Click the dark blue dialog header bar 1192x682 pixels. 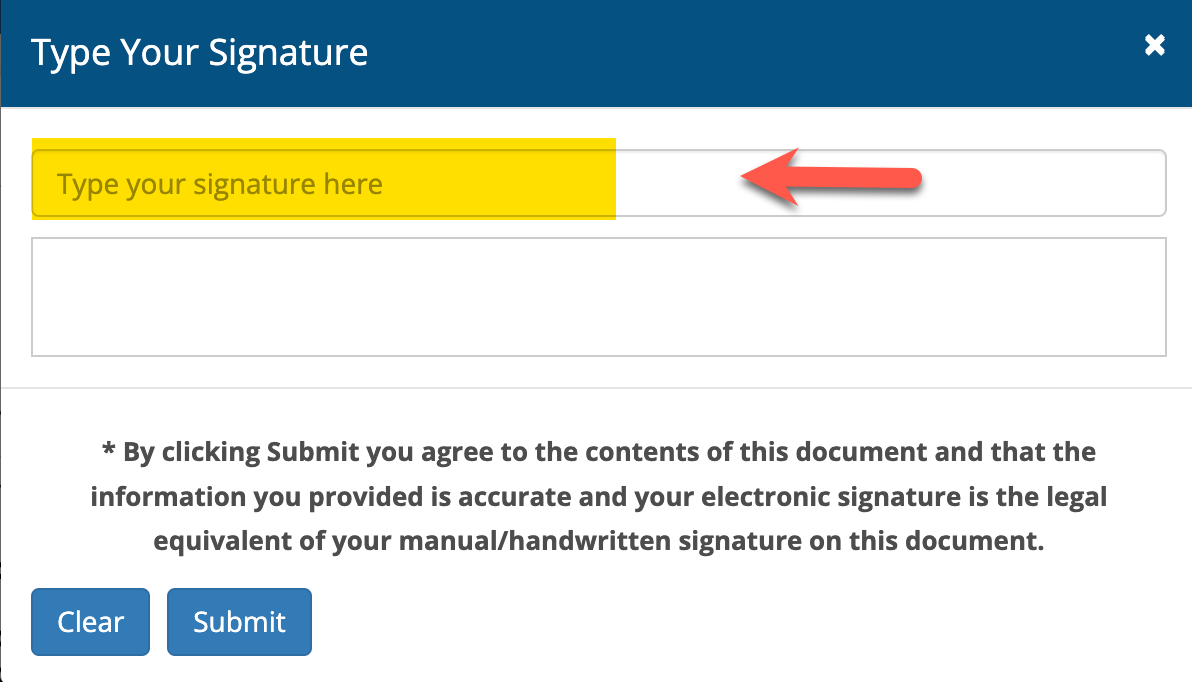[x=700, y=52]
